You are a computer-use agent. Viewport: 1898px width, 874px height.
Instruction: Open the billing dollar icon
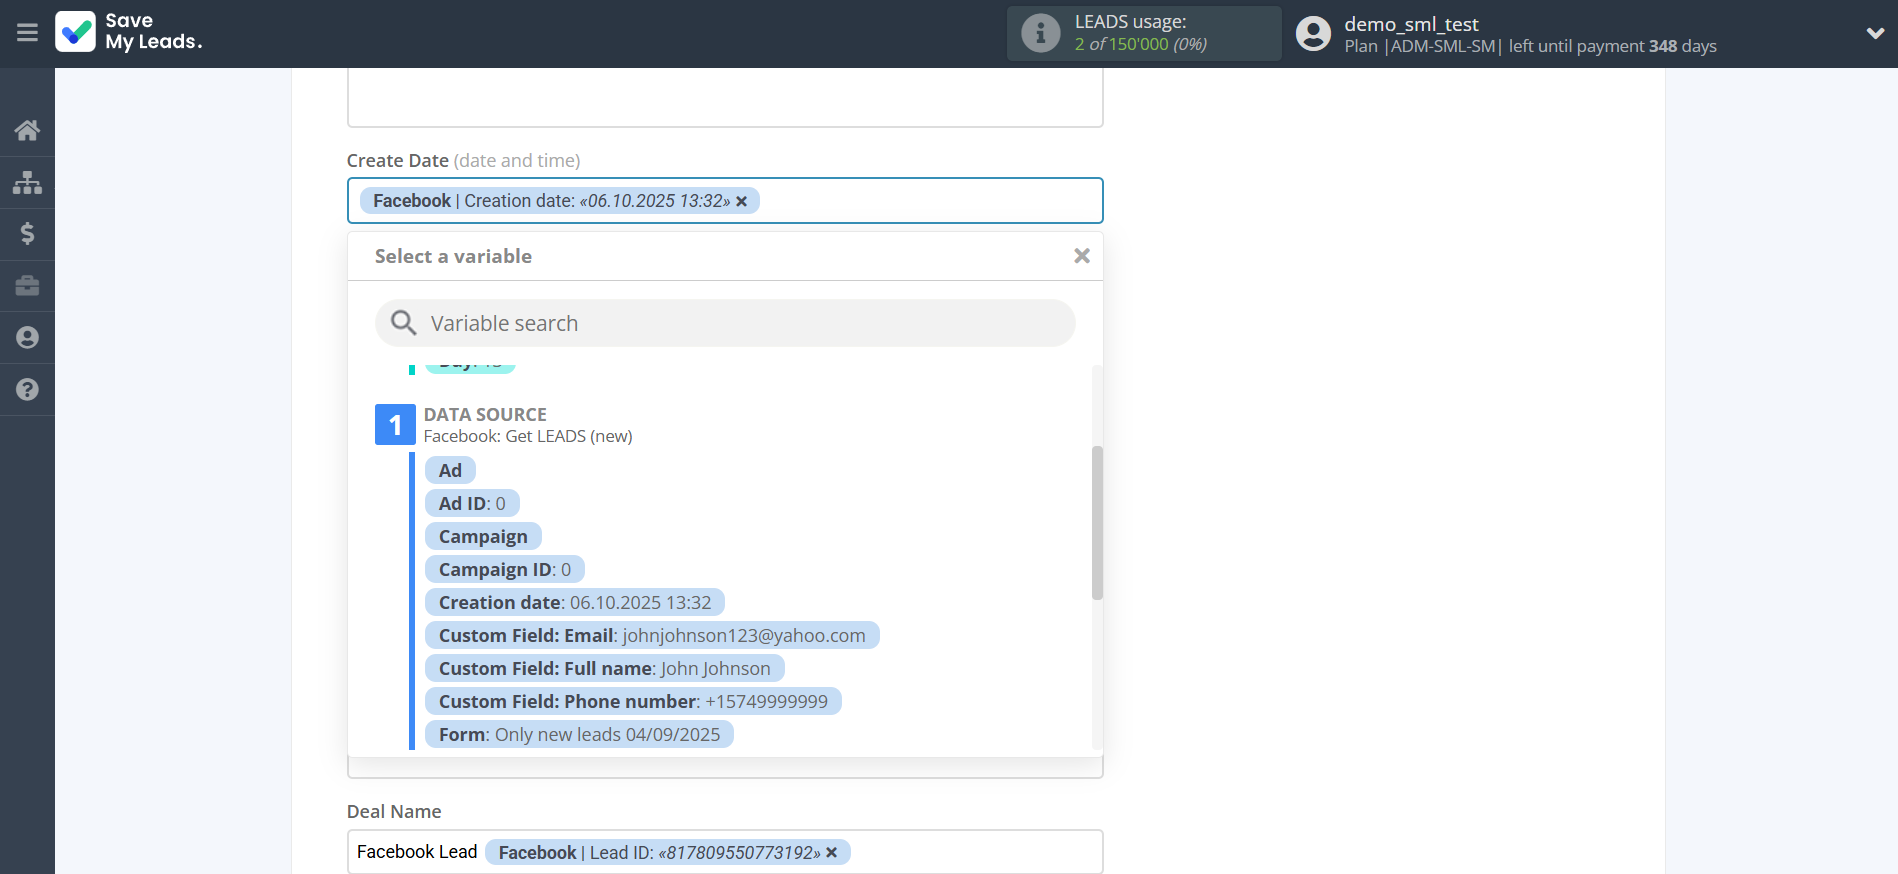click(x=27, y=234)
